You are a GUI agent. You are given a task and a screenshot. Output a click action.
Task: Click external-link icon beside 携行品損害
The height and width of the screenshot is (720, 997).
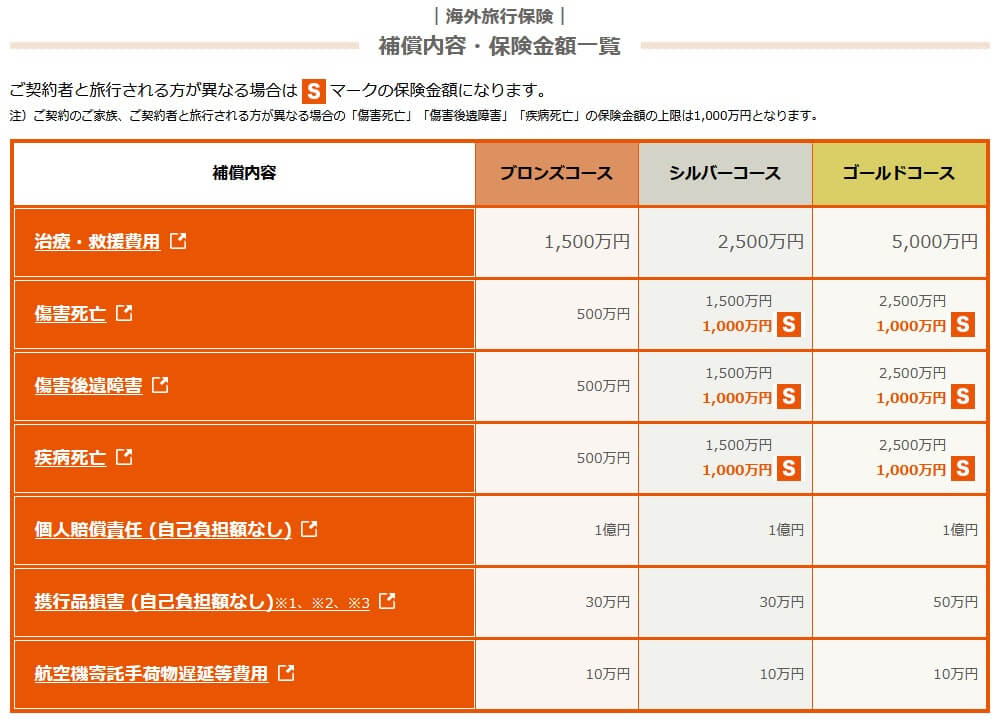pos(387,600)
